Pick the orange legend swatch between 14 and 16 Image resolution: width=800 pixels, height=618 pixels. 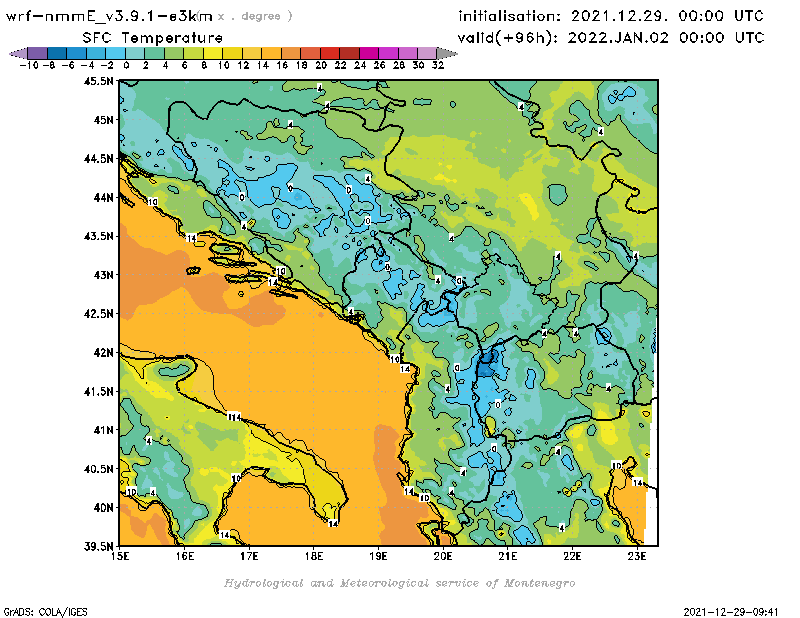point(271,54)
